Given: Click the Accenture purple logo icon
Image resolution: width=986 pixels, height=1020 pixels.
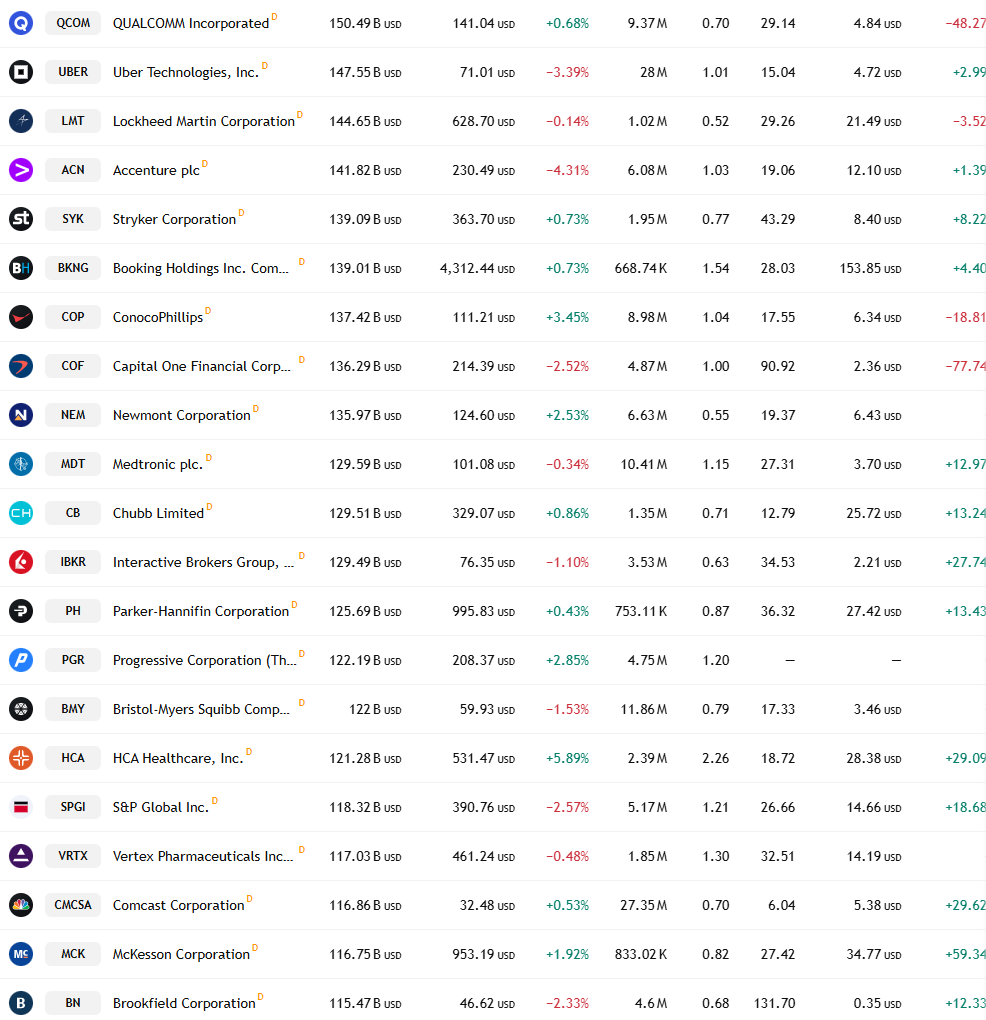Looking at the screenshot, I should click(21, 170).
